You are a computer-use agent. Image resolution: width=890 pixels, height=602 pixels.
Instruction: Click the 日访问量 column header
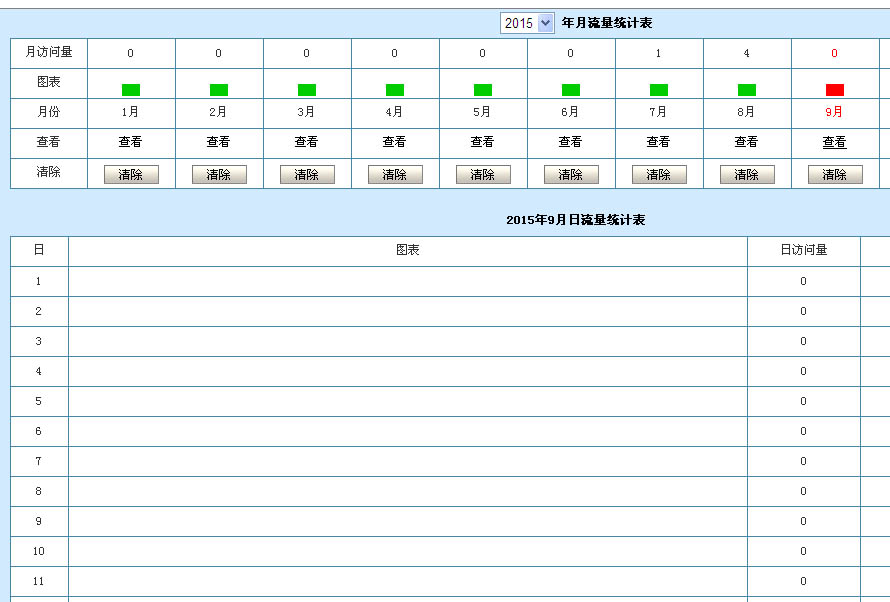(x=803, y=250)
